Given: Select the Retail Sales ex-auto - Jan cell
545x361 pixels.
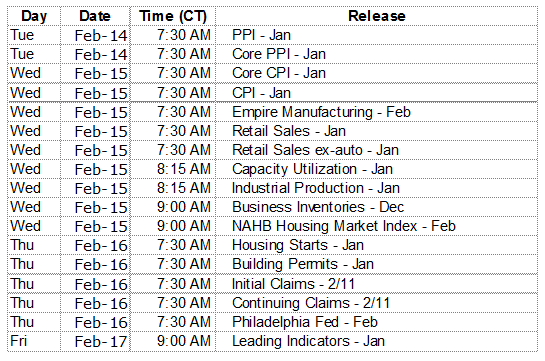Looking at the screenshot, I should point(376,150).
